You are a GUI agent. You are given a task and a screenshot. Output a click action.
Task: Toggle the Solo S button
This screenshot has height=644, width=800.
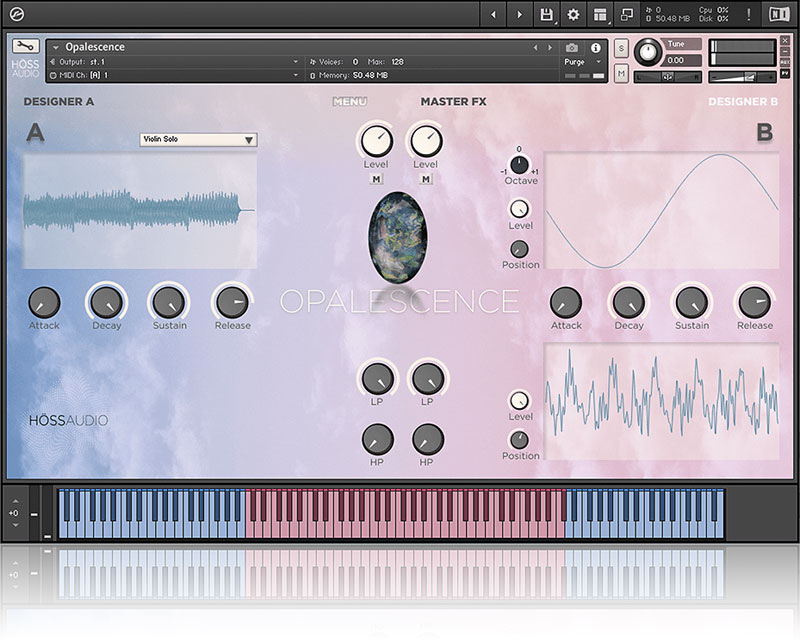[x=621, y=49]
